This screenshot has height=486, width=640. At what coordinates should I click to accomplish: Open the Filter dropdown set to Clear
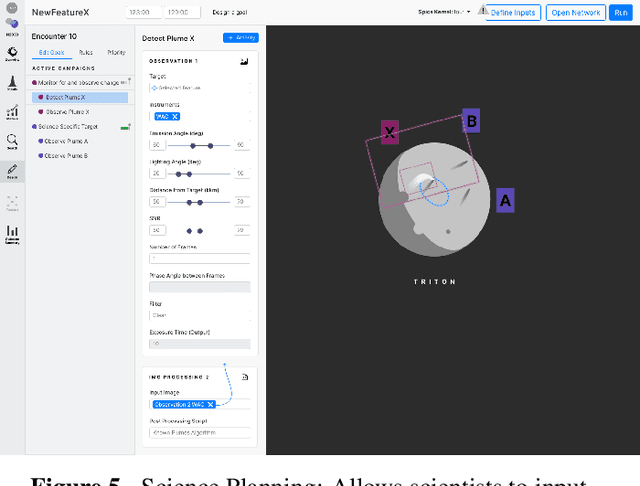click(198, 314)
